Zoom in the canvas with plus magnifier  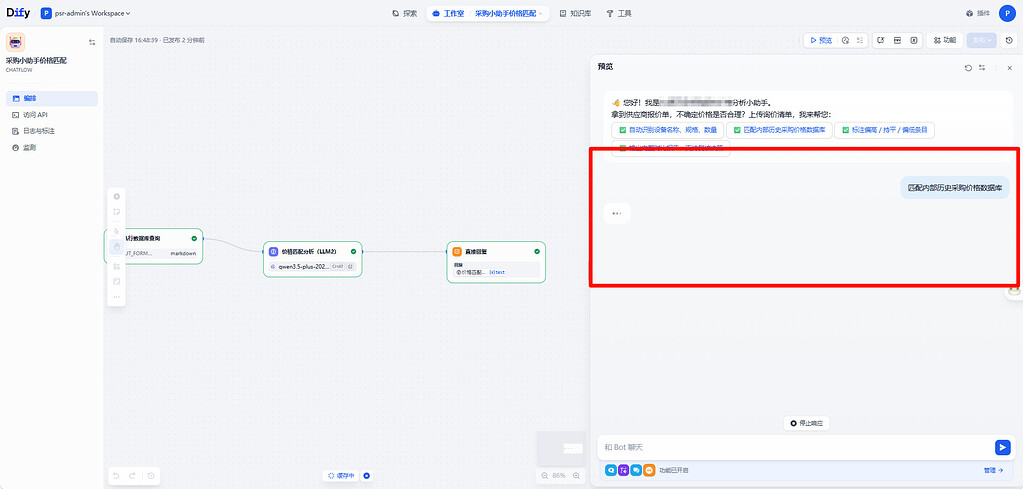576,476
